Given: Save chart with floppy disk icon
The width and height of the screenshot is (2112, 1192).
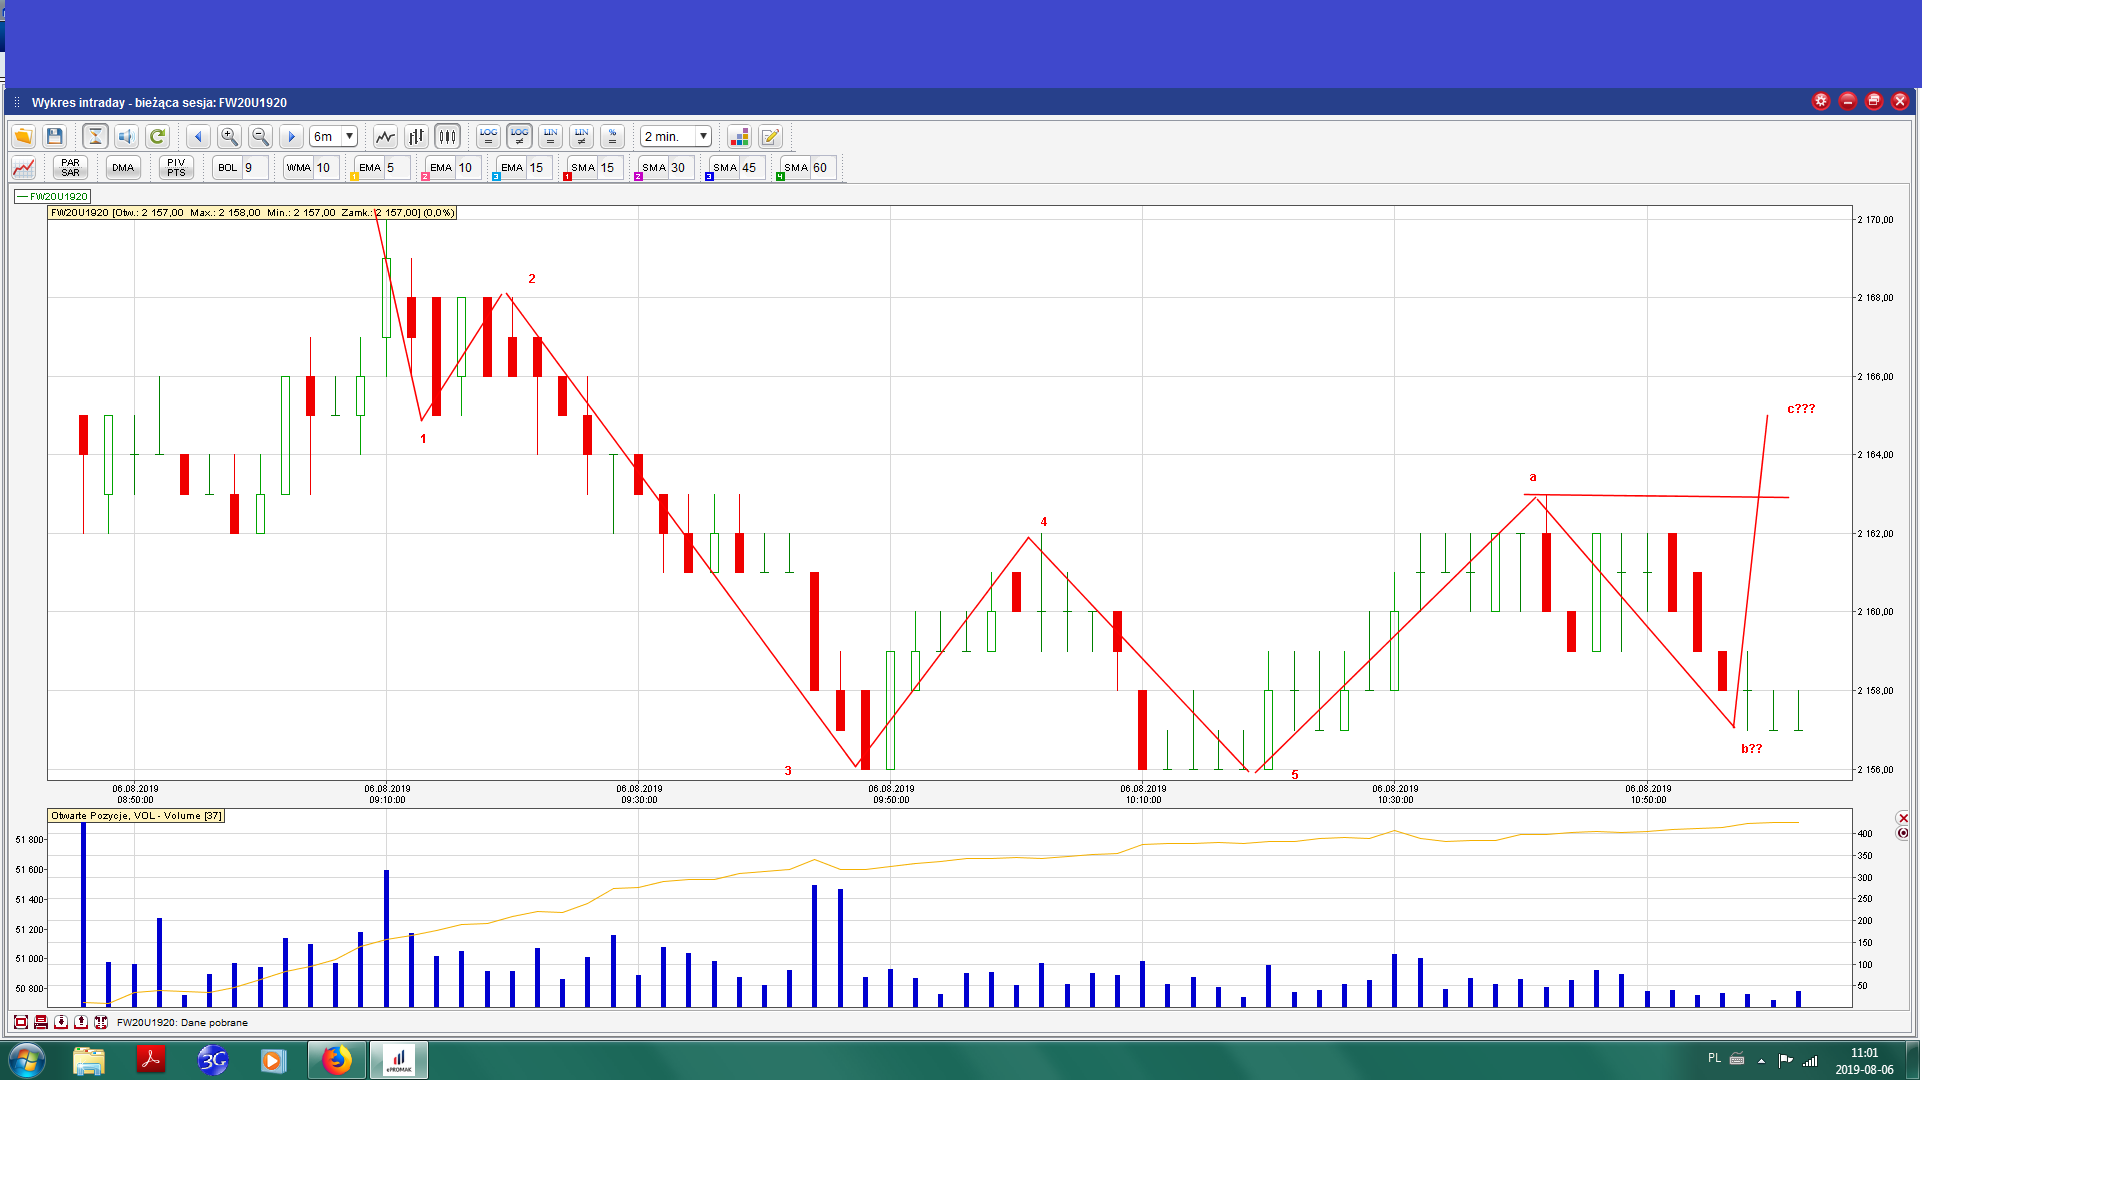Looking at the screenshot, I should pos(55,136).
